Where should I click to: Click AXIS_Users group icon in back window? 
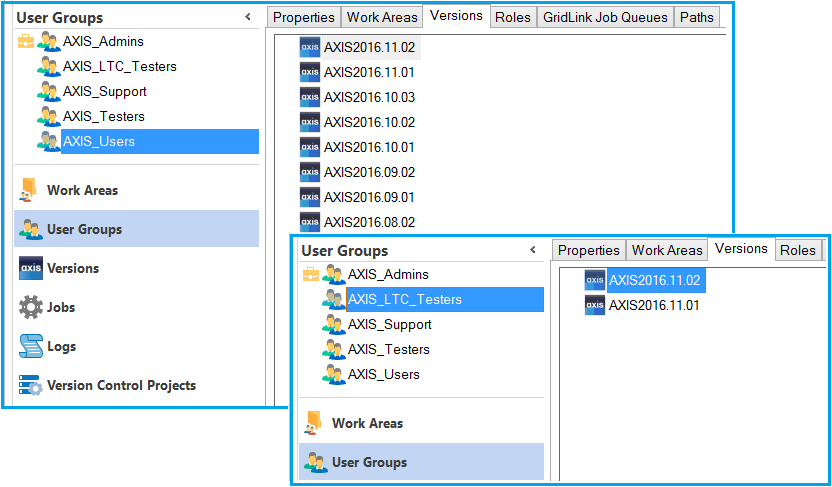point(49,141)
